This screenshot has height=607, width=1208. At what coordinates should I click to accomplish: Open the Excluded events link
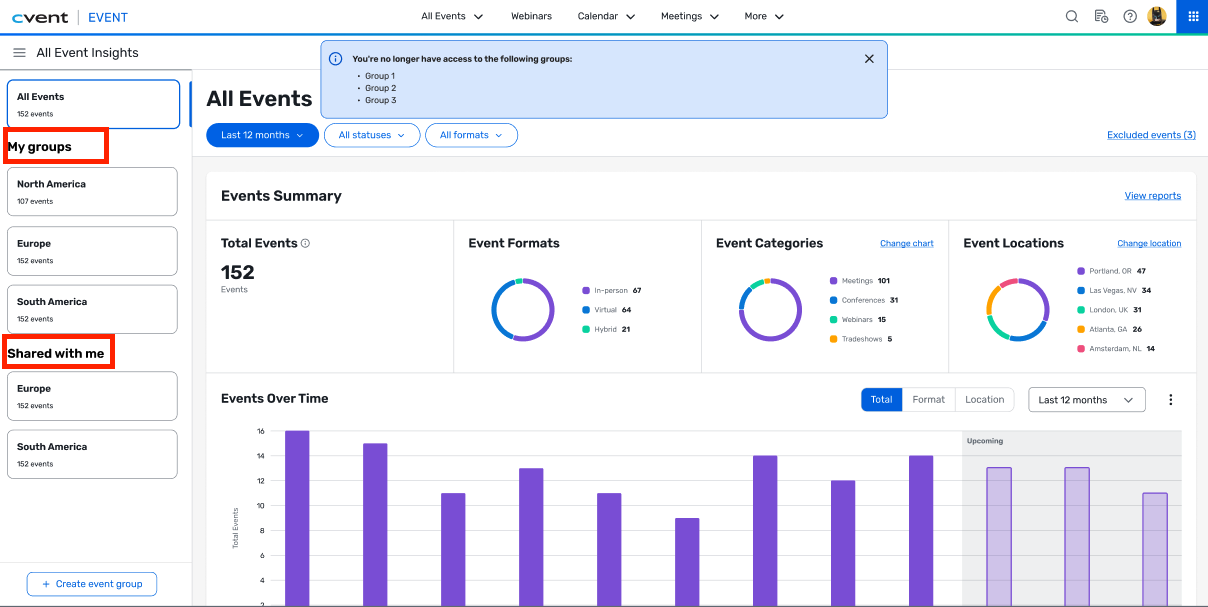point(1151,135)
